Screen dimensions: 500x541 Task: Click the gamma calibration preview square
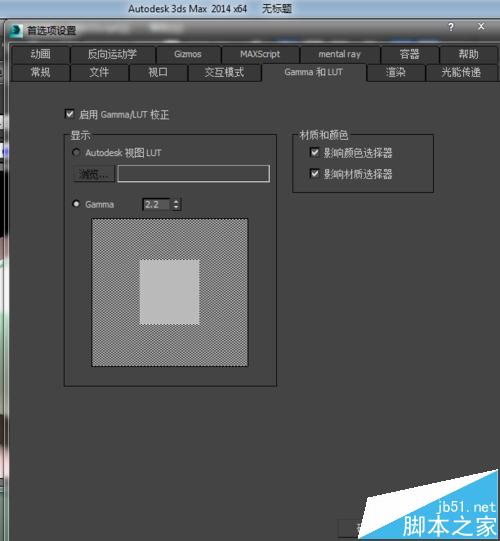pyautogui.click(x=169, y=292)
